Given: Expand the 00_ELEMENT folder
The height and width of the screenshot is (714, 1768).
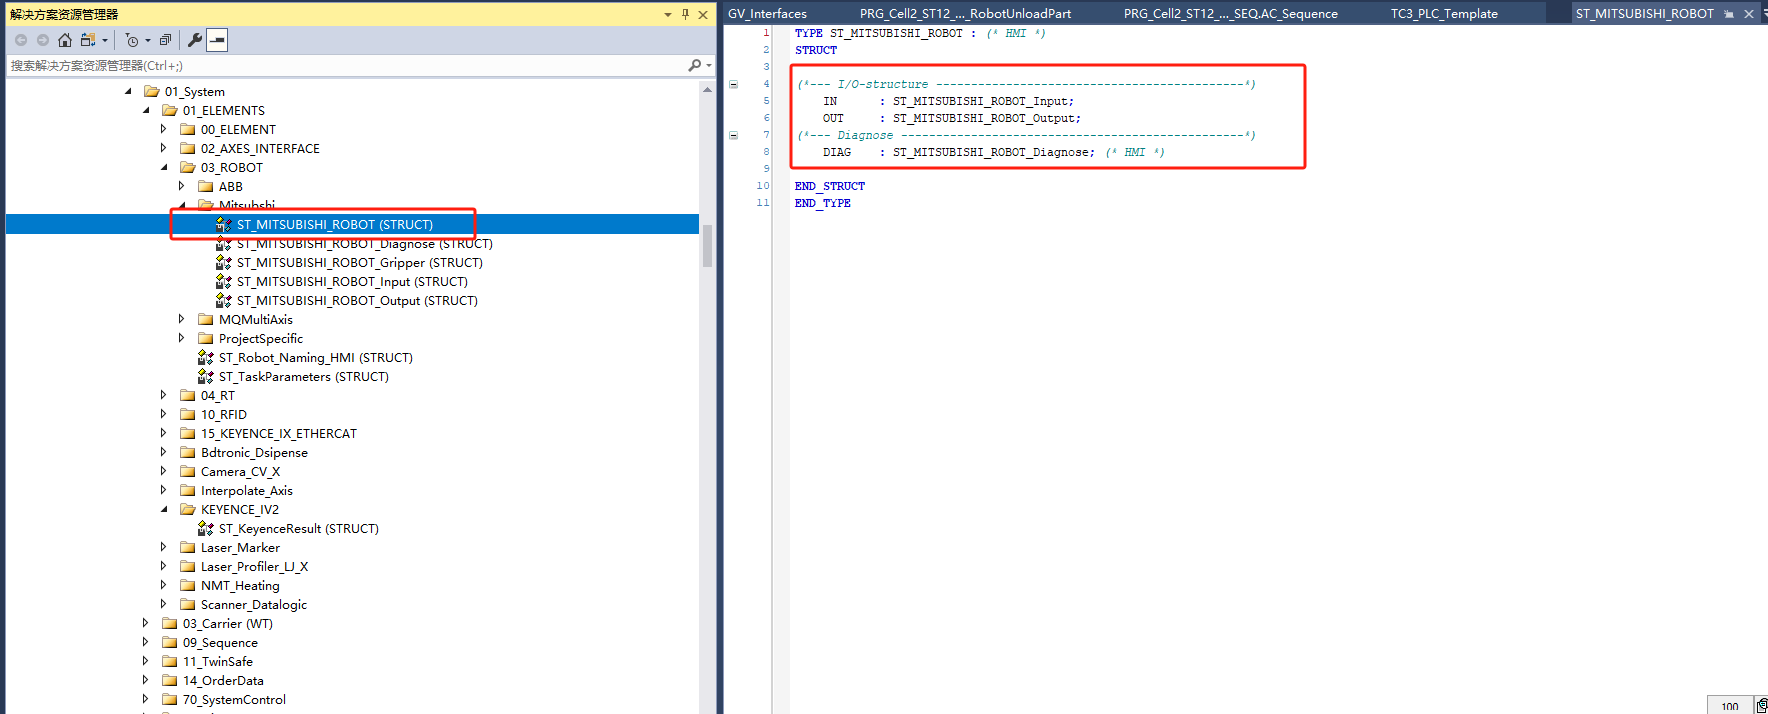Looking at the screenshot, I should (x=164, y=129).
